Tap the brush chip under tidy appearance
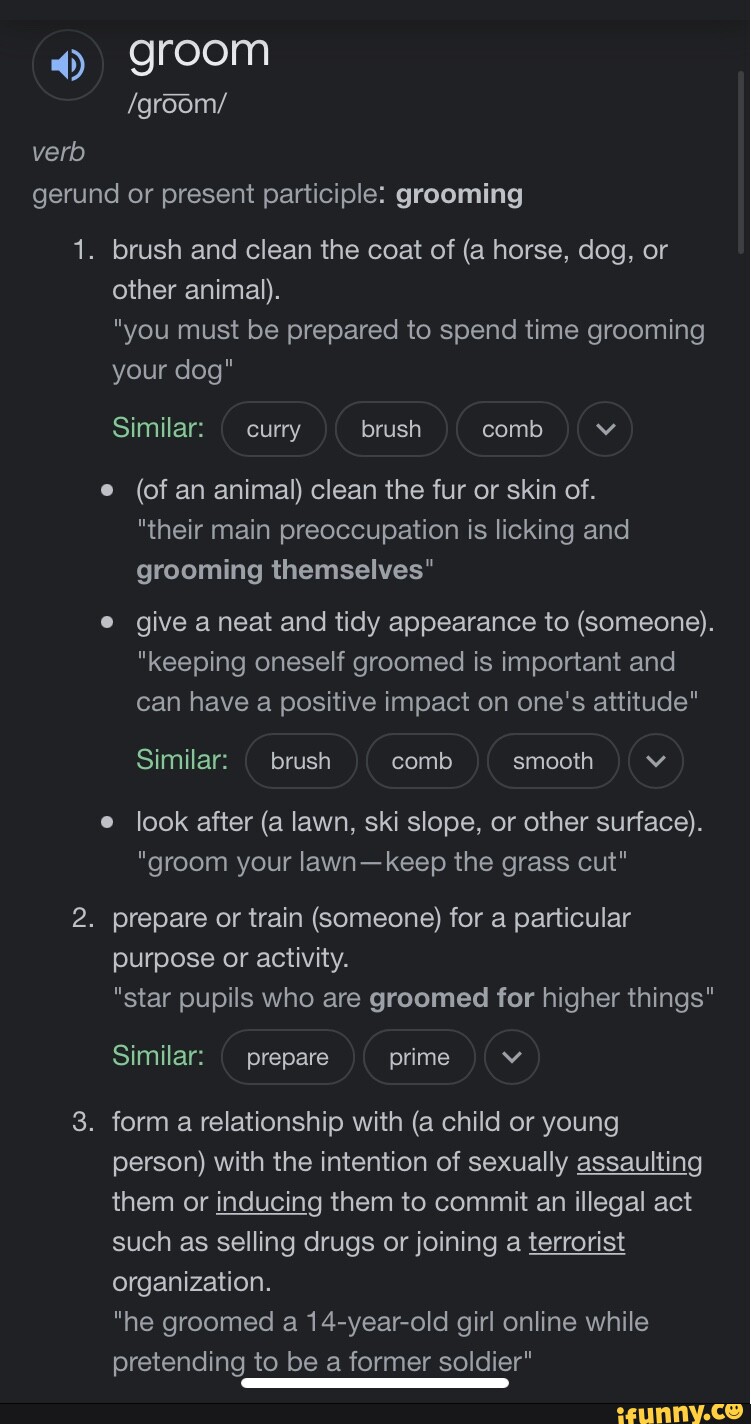751x1424 pixels. [x=300, y=761]
